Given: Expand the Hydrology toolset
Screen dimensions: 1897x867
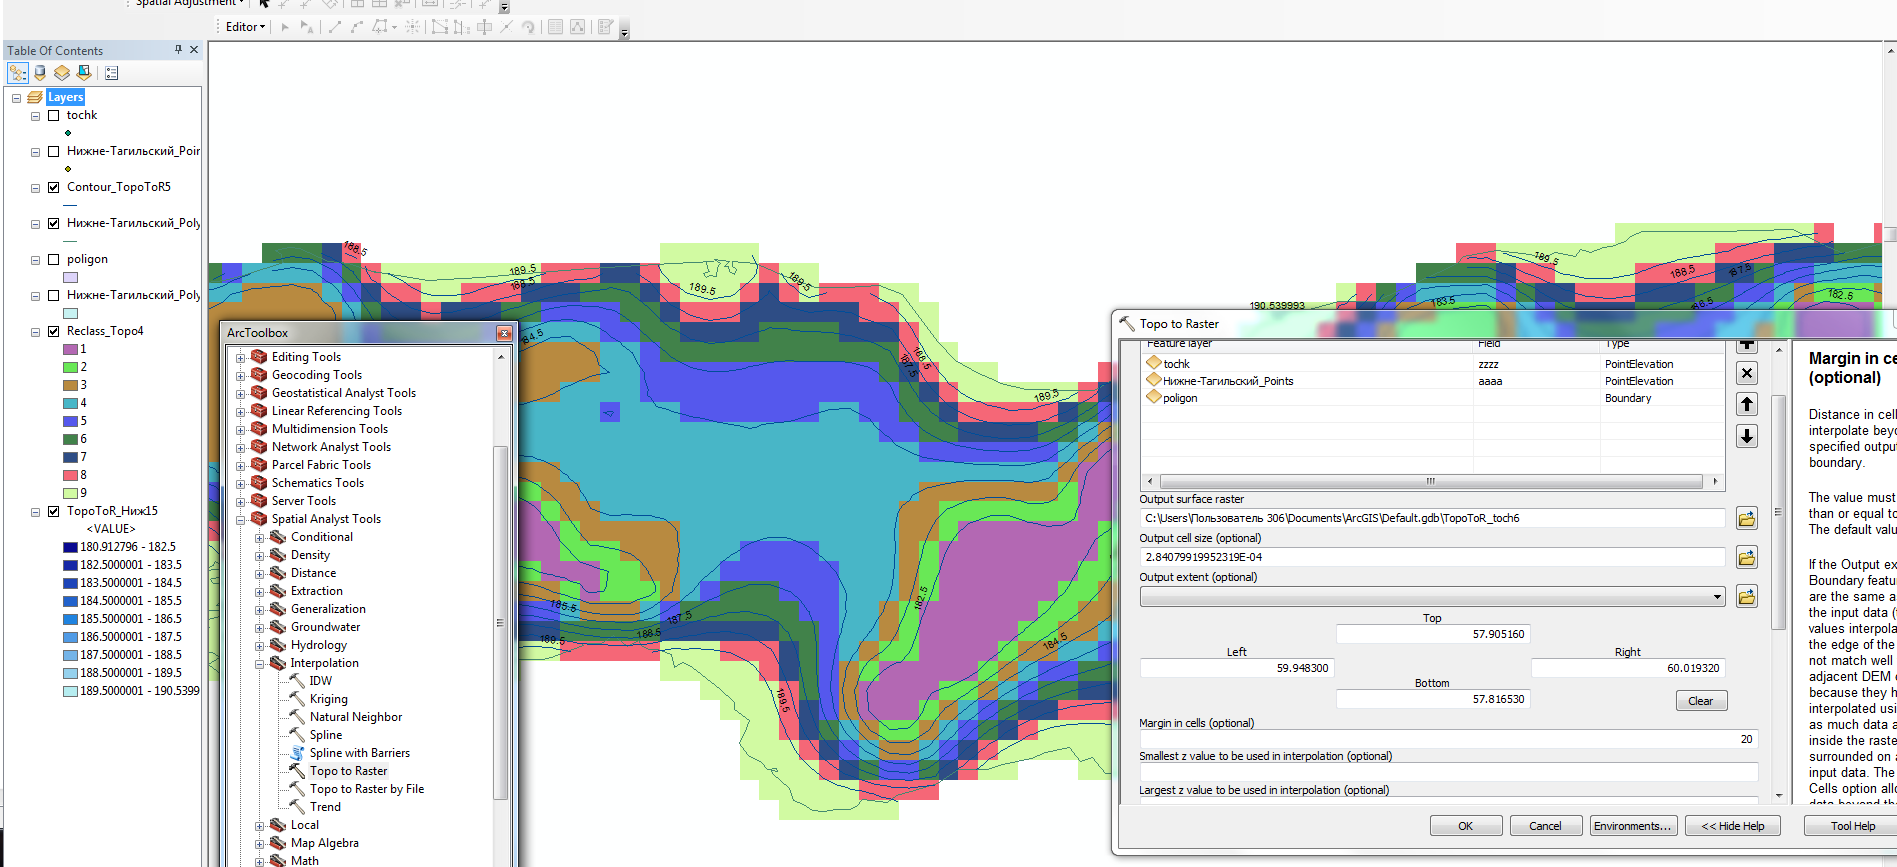Looking at the screenshot, I should (260, 645).
